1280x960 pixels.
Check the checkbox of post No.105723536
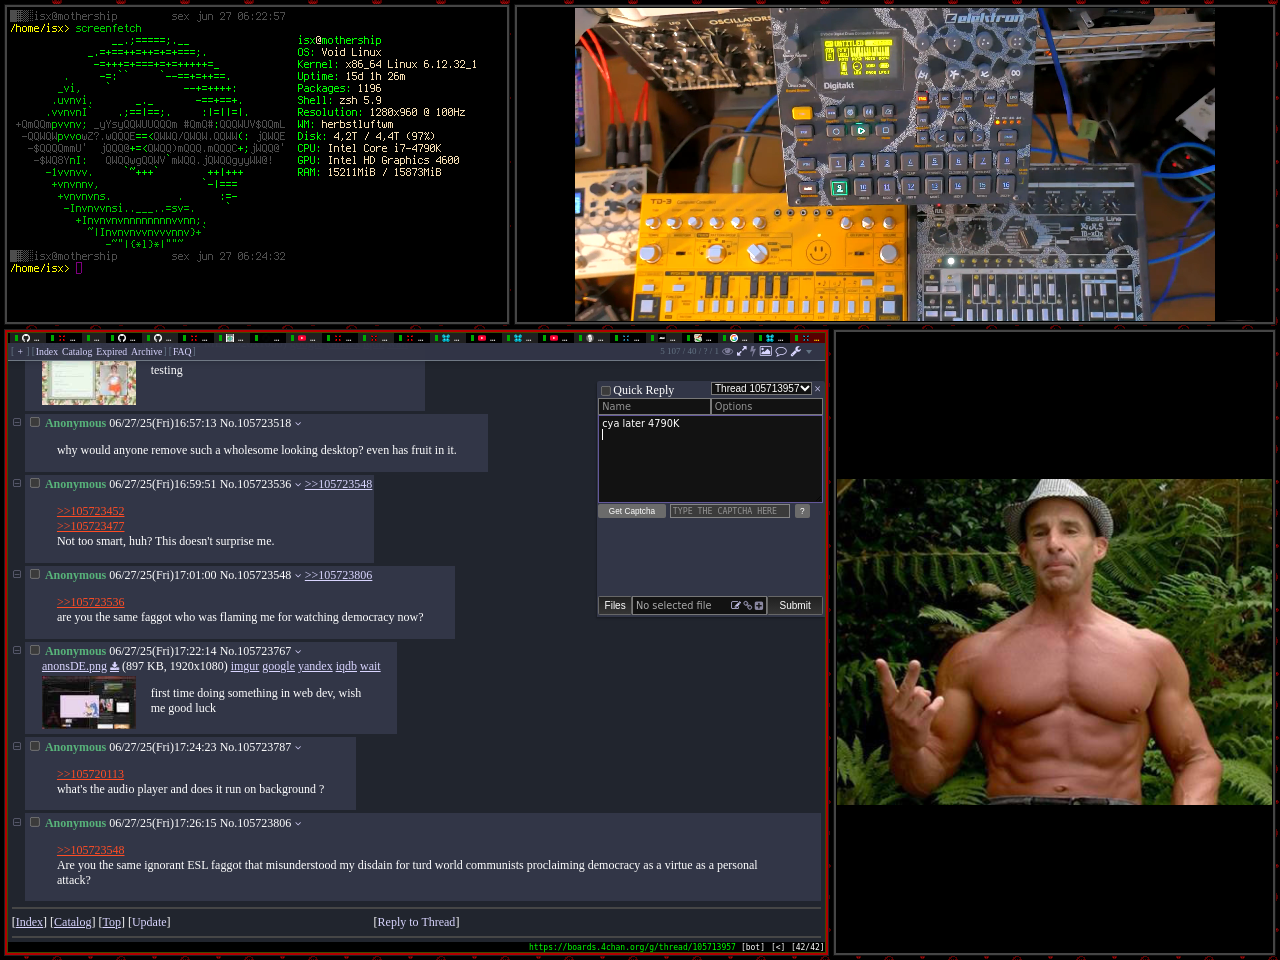point(35,483)
